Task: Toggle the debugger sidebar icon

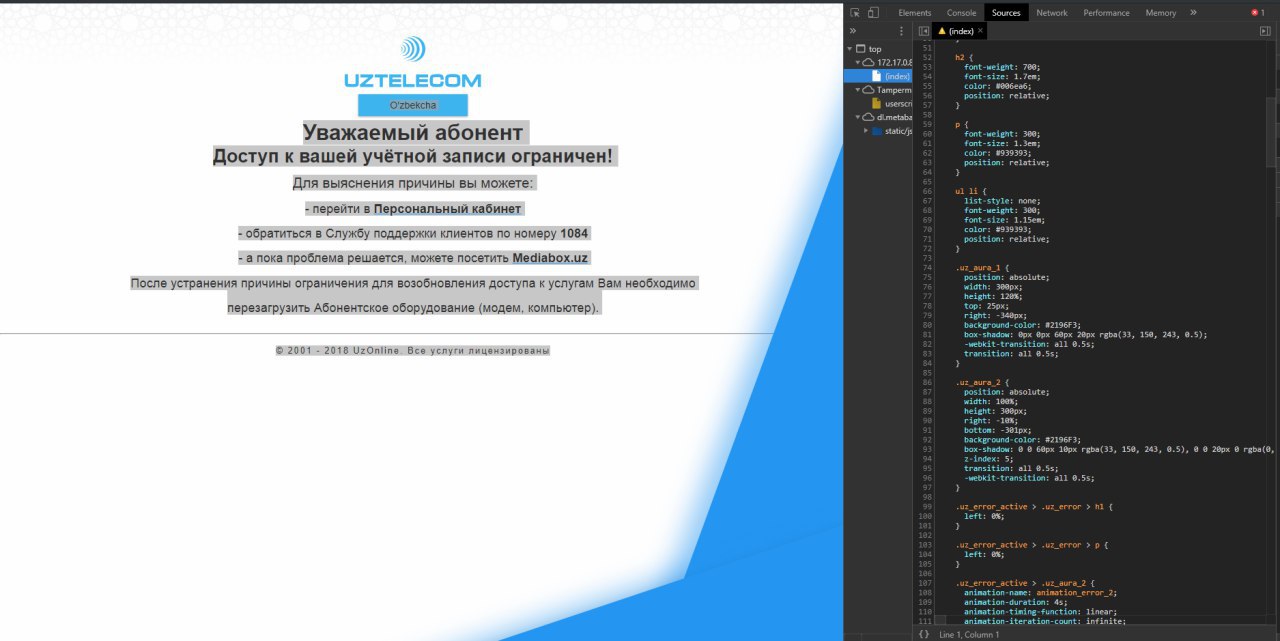Action: click(x=1265, y=31)
